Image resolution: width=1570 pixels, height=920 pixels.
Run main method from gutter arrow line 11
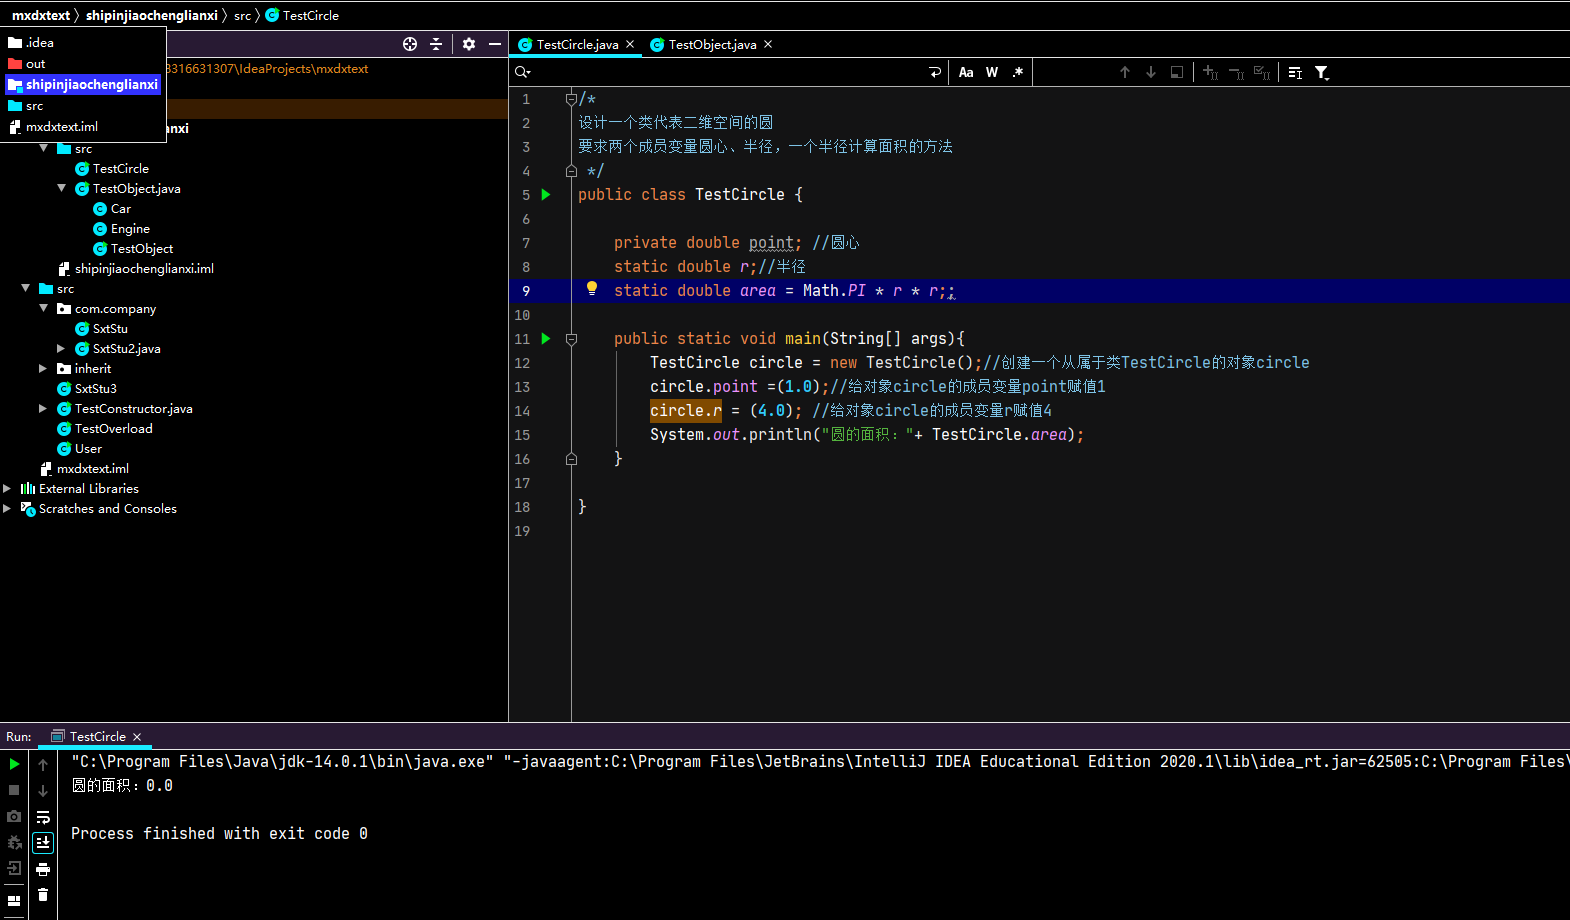546,338
